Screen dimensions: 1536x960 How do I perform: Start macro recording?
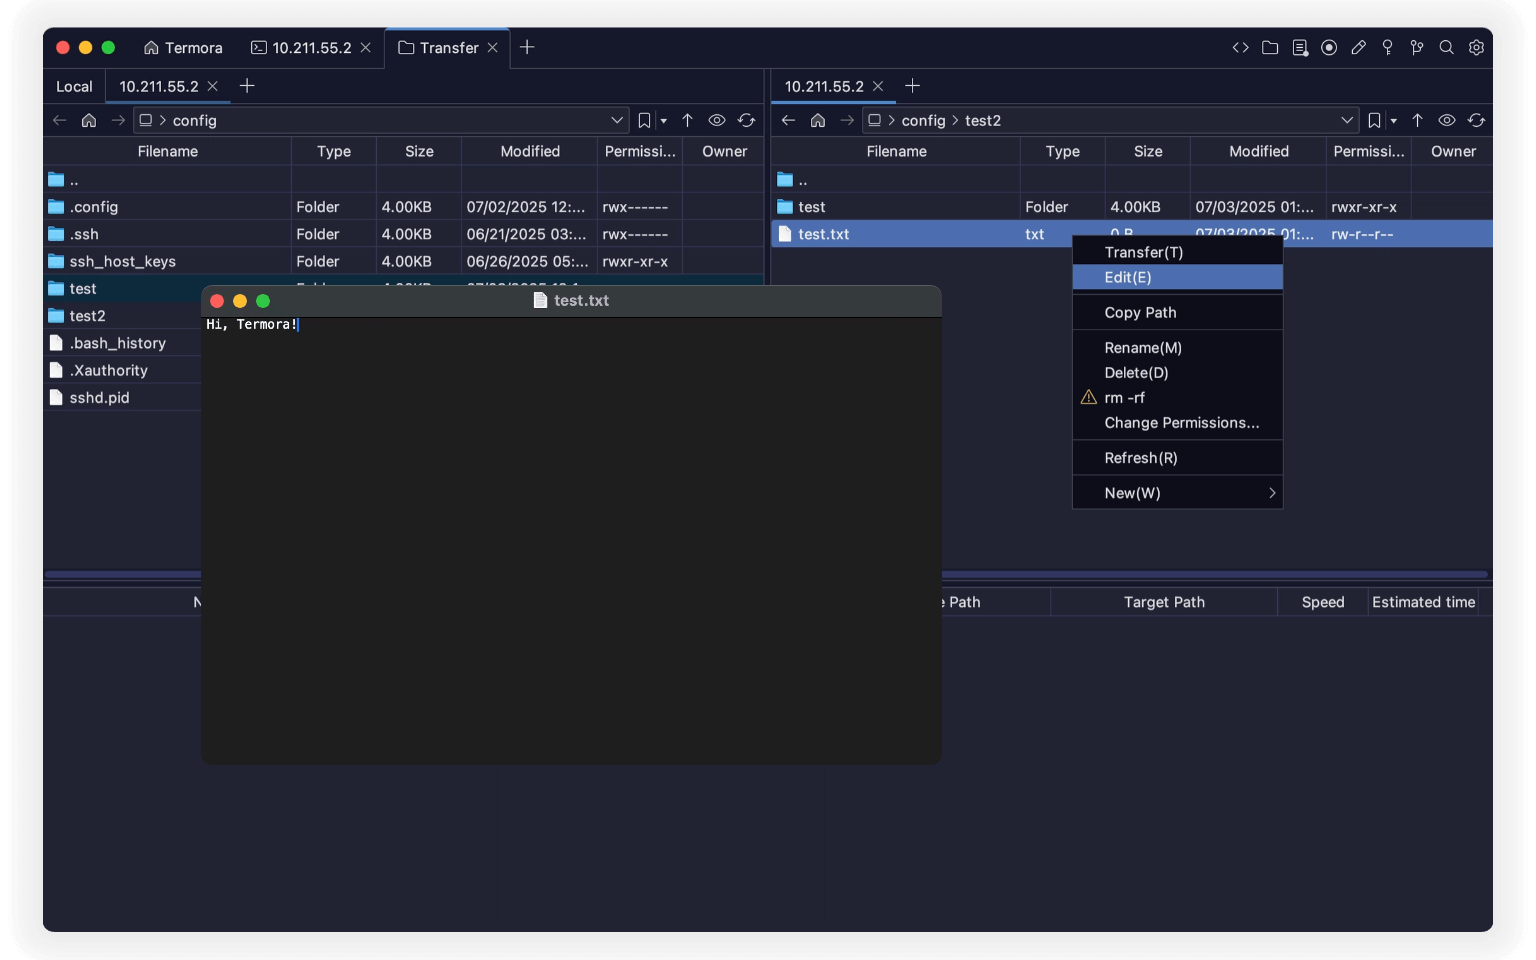click(1329, 47)
